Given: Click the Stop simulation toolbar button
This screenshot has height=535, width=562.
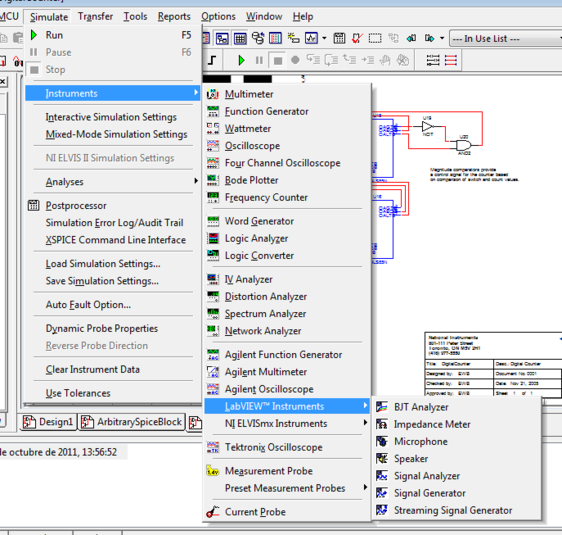Looking at the screenshot, I should coord(277,60).
